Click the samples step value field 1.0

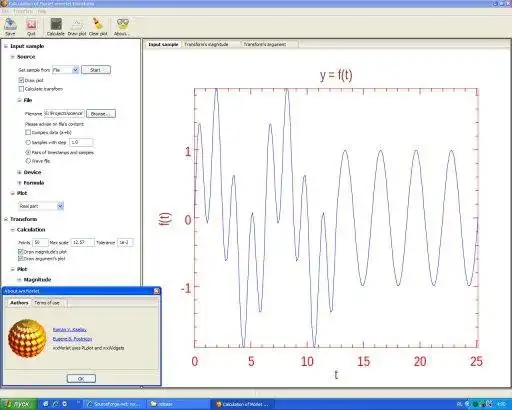point(81,142)
